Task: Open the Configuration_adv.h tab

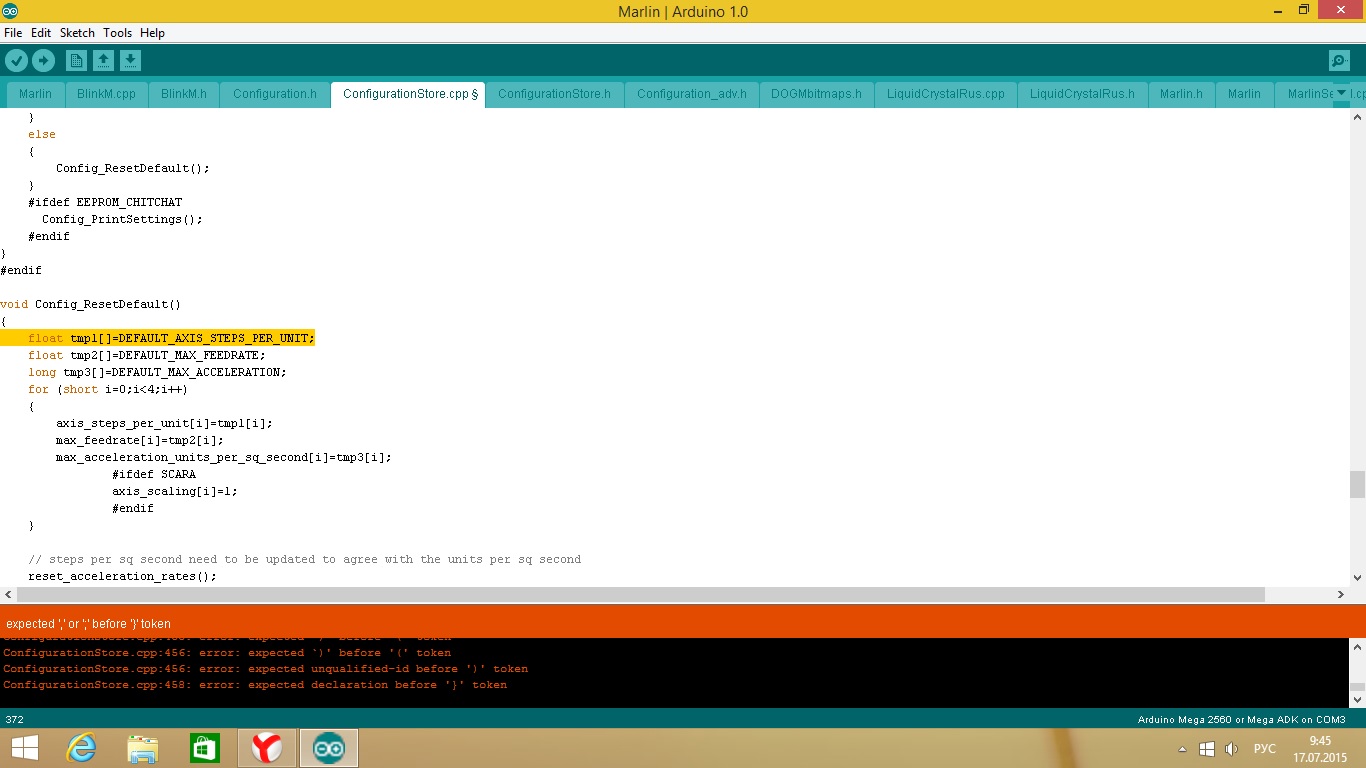Action: click(x=692, y=94)
